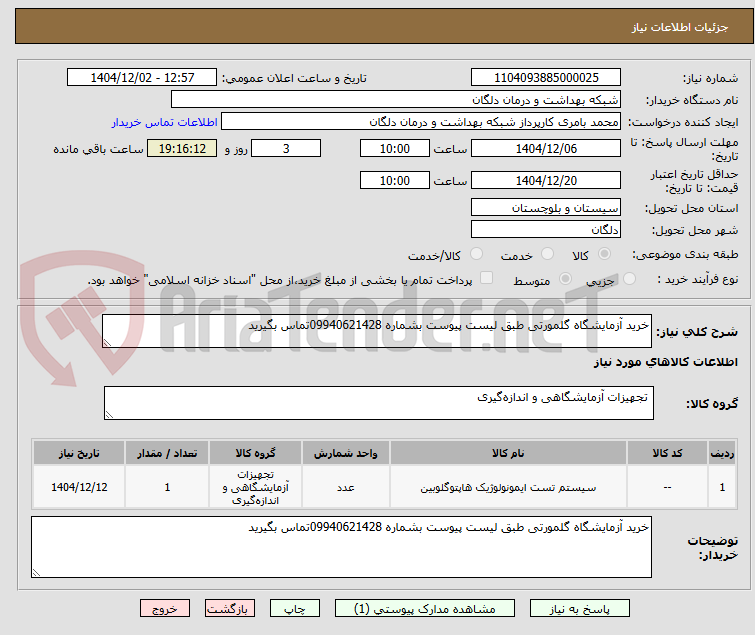
Task: Select the متوسط purchase type radio
Action: [565, 279]
